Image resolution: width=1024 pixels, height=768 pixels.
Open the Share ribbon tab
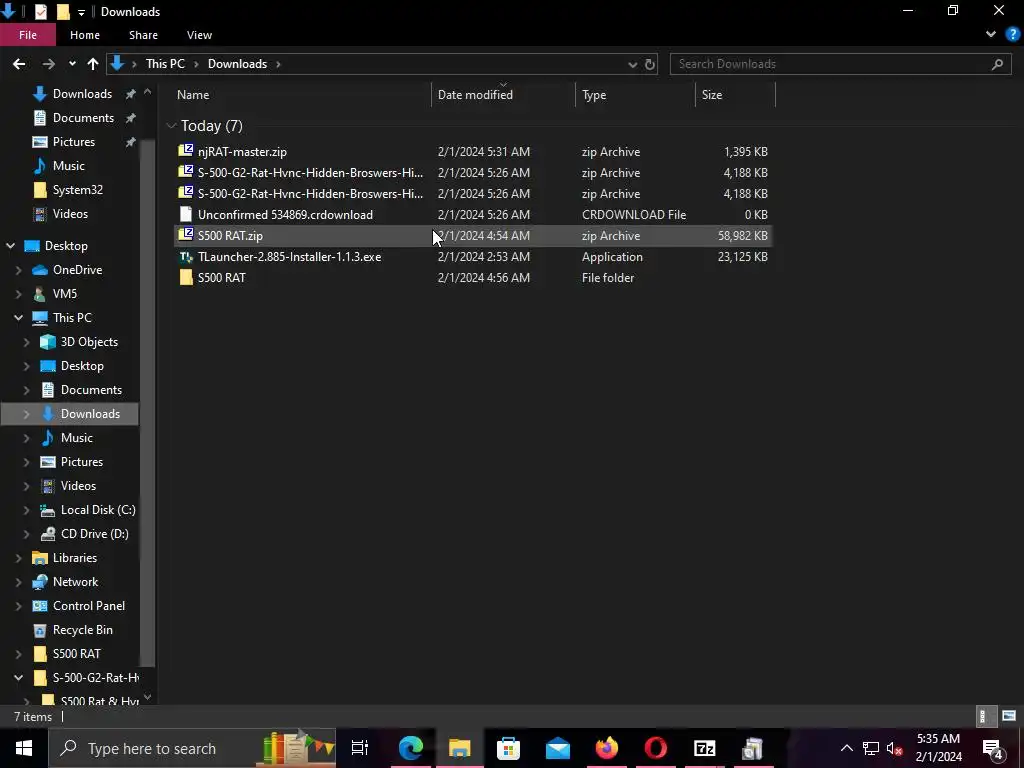tap(143, 35)
